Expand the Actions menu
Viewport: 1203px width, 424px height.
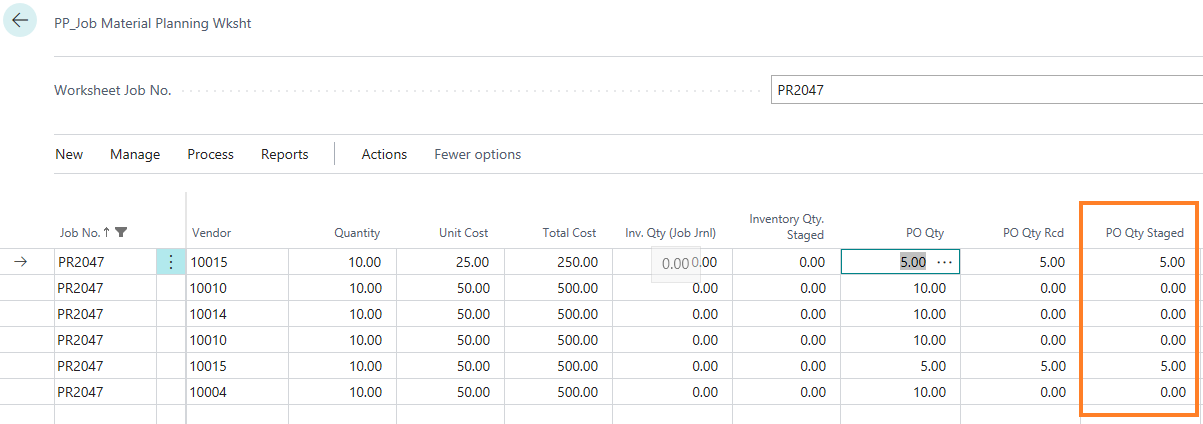click(x=384, y=154)
